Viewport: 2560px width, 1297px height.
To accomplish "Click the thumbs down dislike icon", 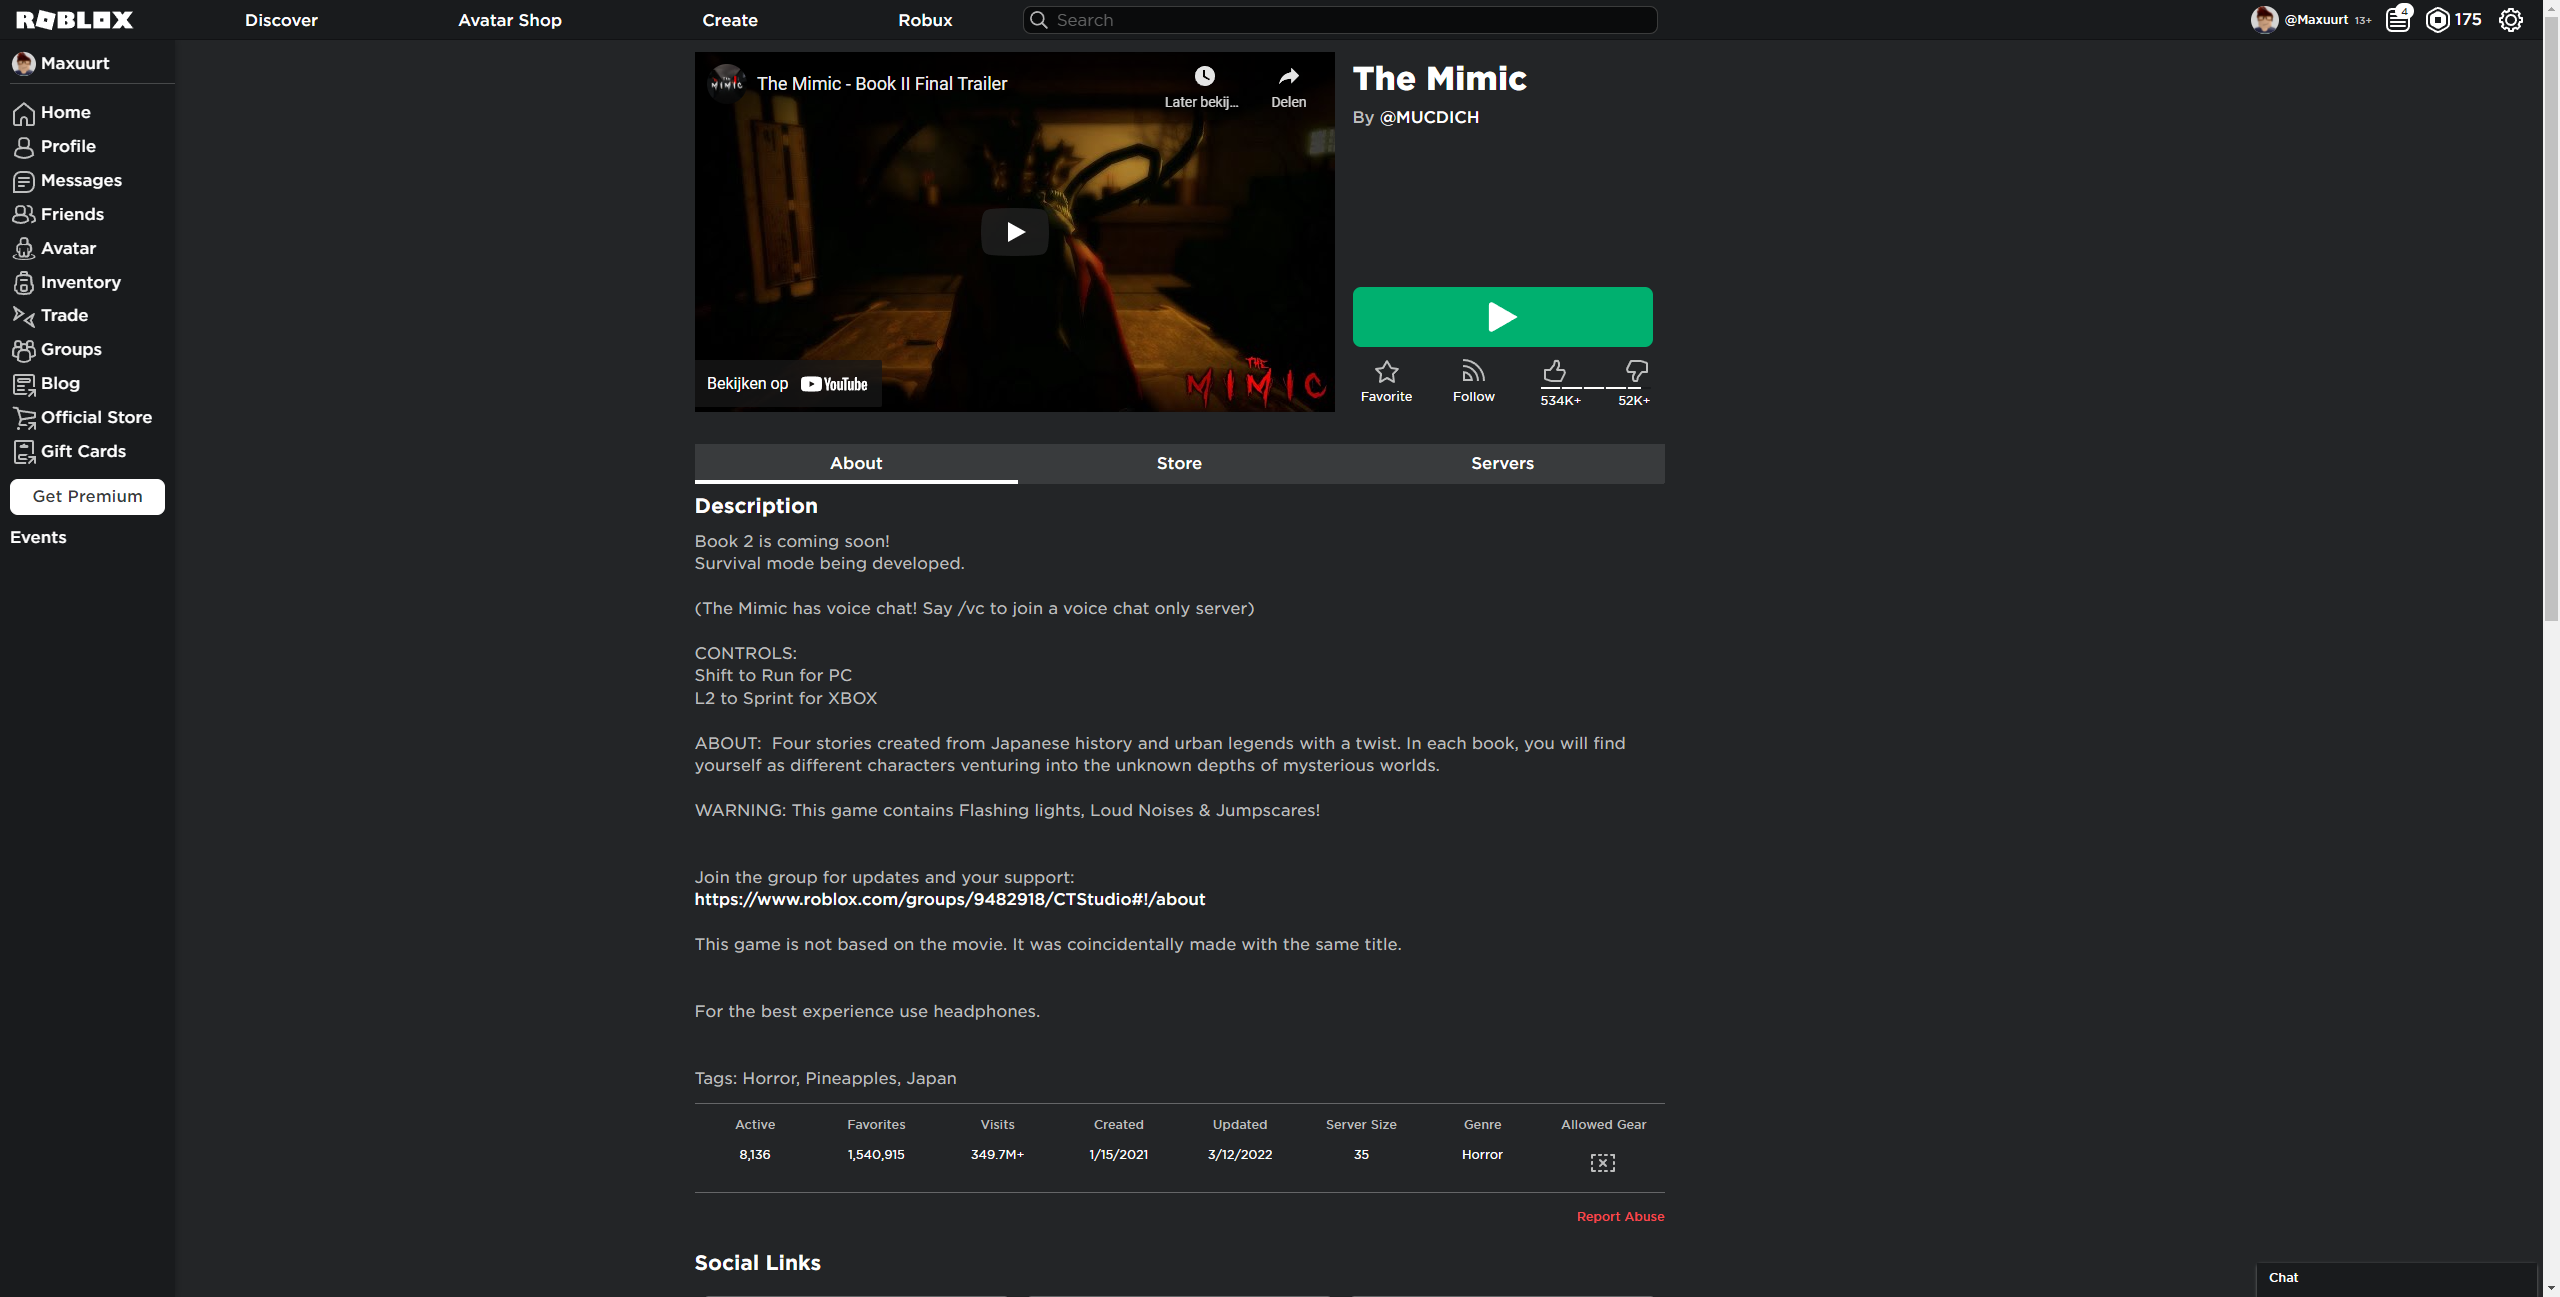I will pos(1636,372).
